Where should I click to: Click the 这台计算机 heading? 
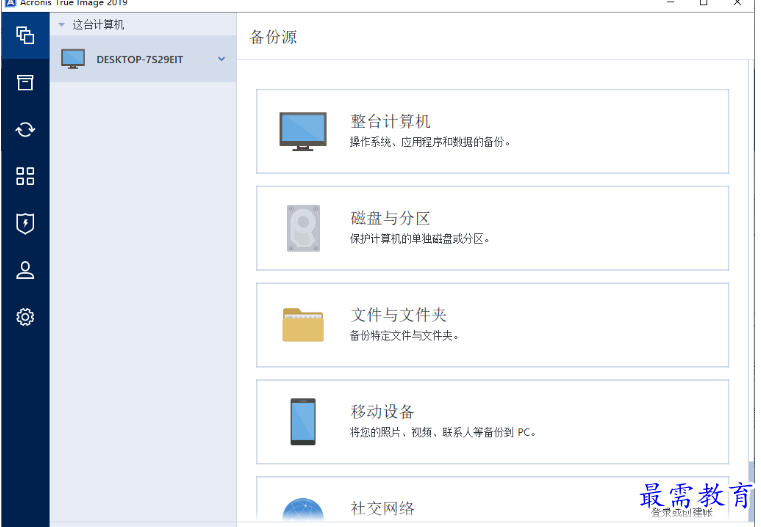(x=98, y=25)
